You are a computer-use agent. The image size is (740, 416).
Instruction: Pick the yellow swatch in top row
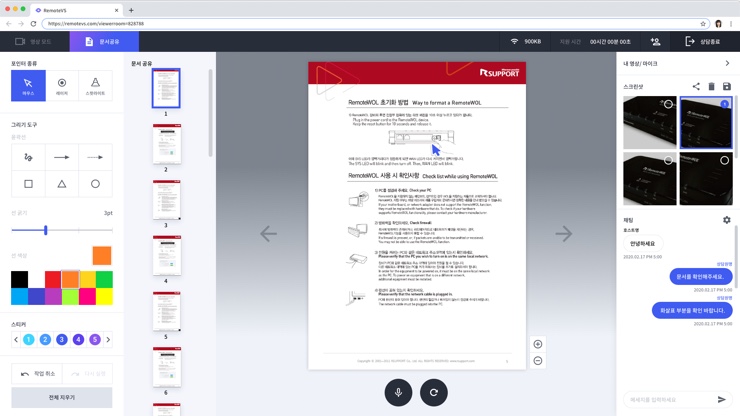coord(87,279)
